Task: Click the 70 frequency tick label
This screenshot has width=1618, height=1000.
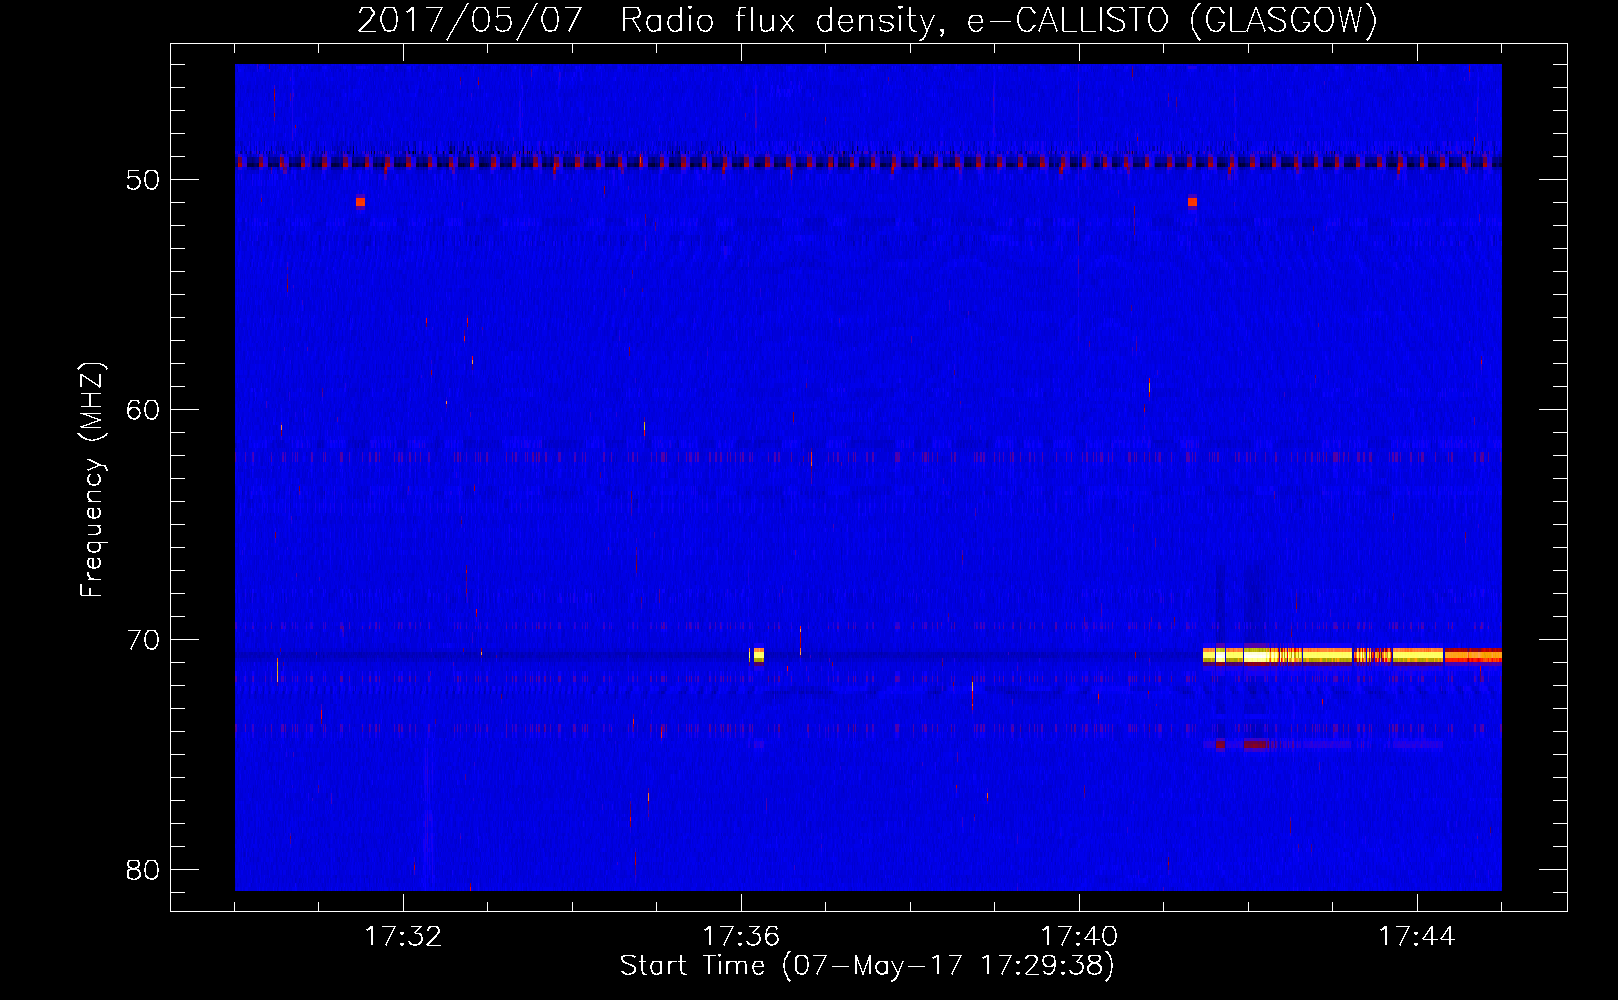Action: click(x=143, y=640)
